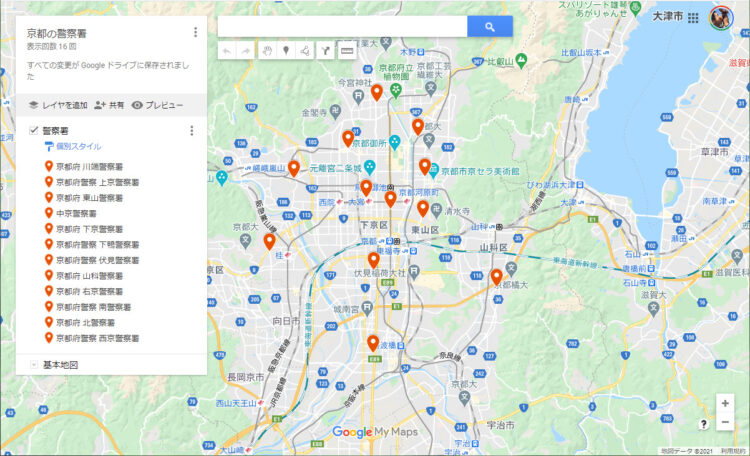Screen dimensions: 750x456
Task: Click the redo arrow in toolbar
Action: coord(245,51)
